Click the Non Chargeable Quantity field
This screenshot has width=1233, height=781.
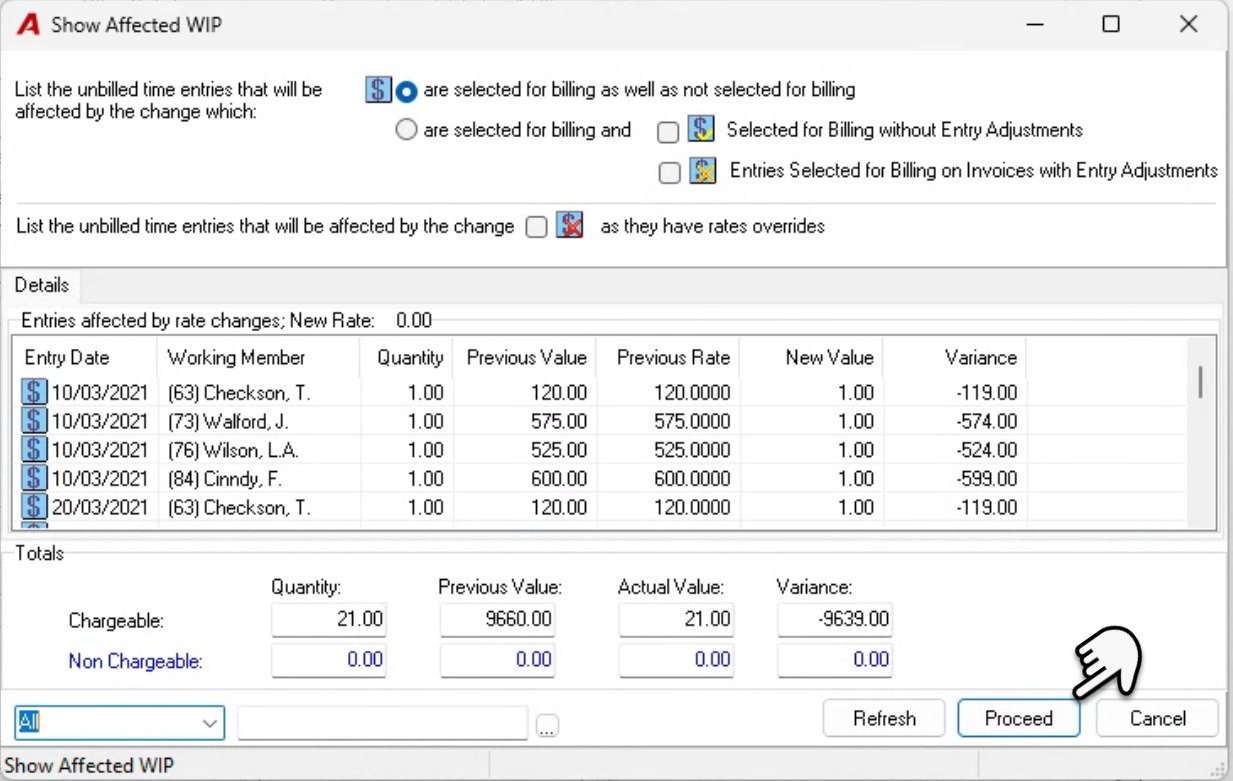point(328,660)
